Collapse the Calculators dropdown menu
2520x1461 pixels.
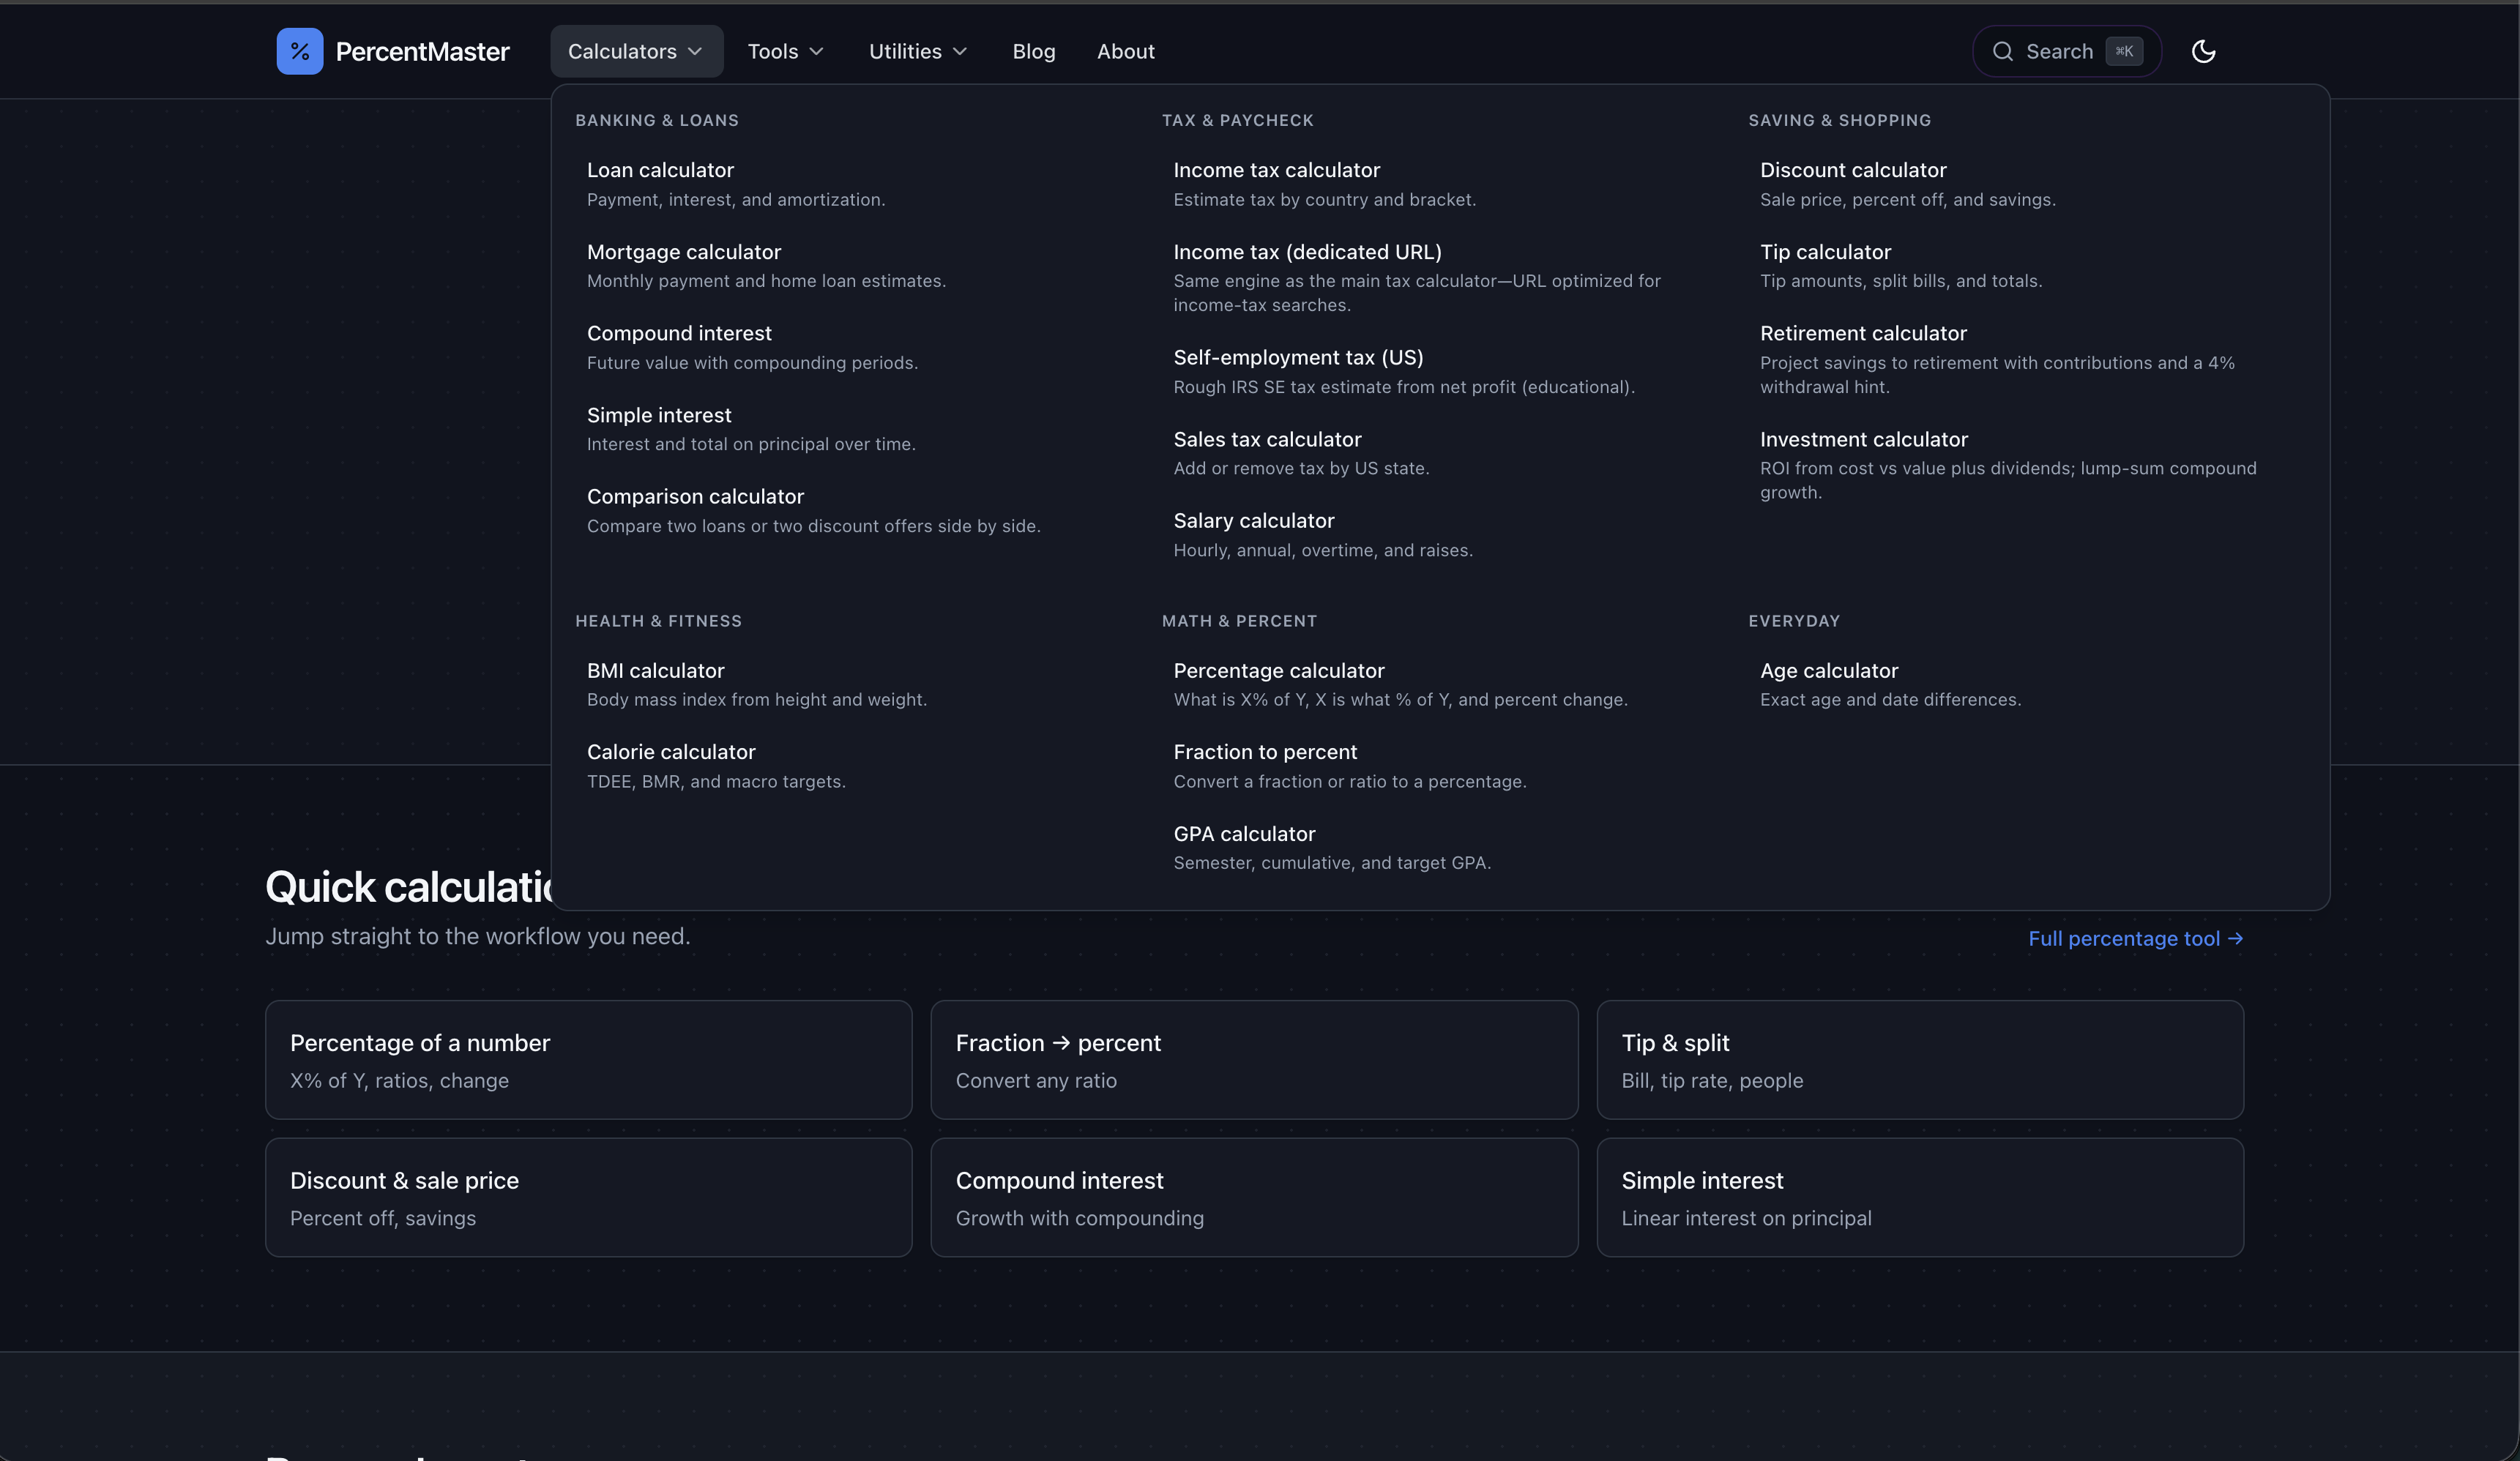pos(636,51)
